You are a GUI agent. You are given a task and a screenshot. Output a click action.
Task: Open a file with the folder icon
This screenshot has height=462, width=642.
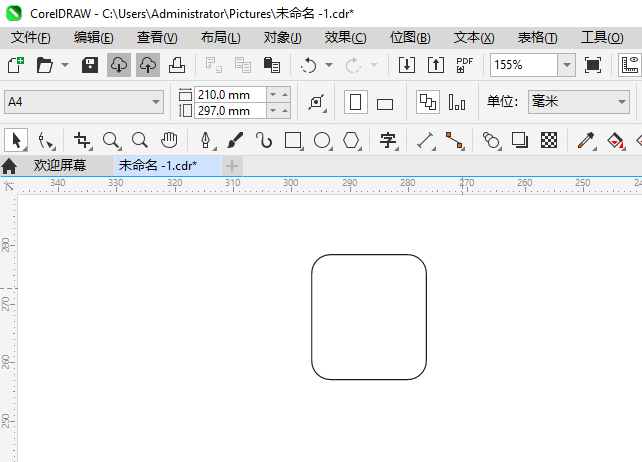click(x=45, y=65)
